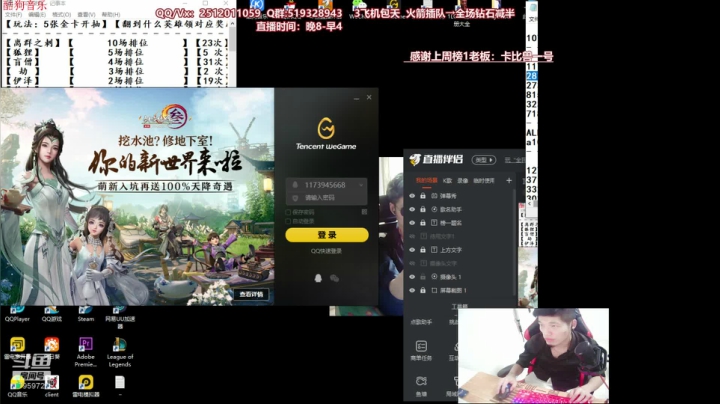Open the 鱼塘 camera-shaped tool
720x404 pixels.
[421, 386]
